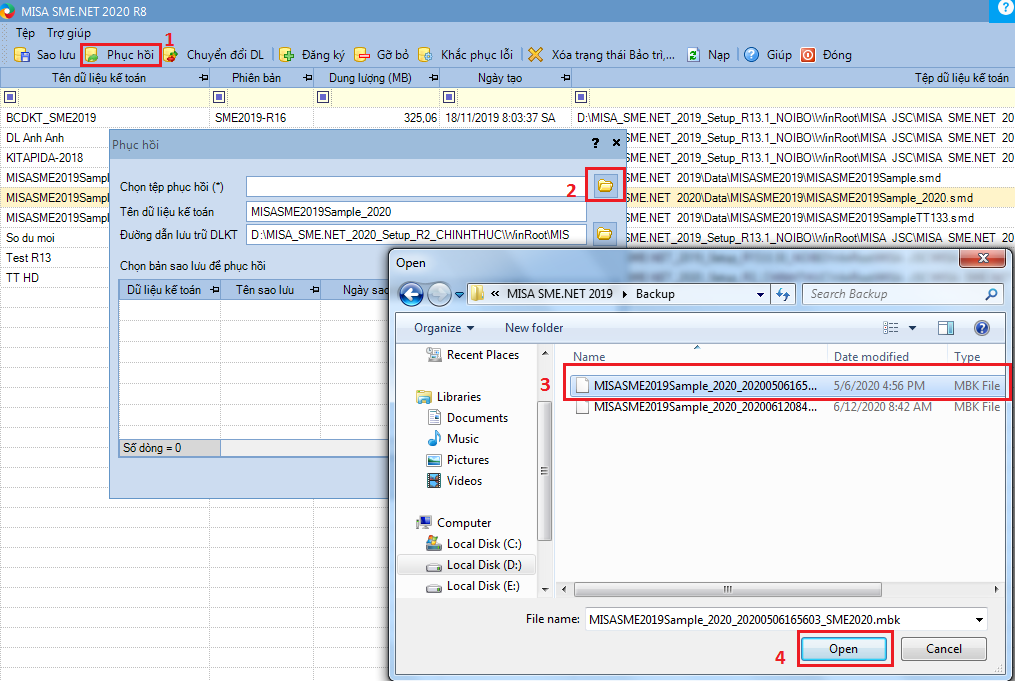Select Local Disk (C:)
Viewport: 1015px width, 681px height.
click(474, 544)
